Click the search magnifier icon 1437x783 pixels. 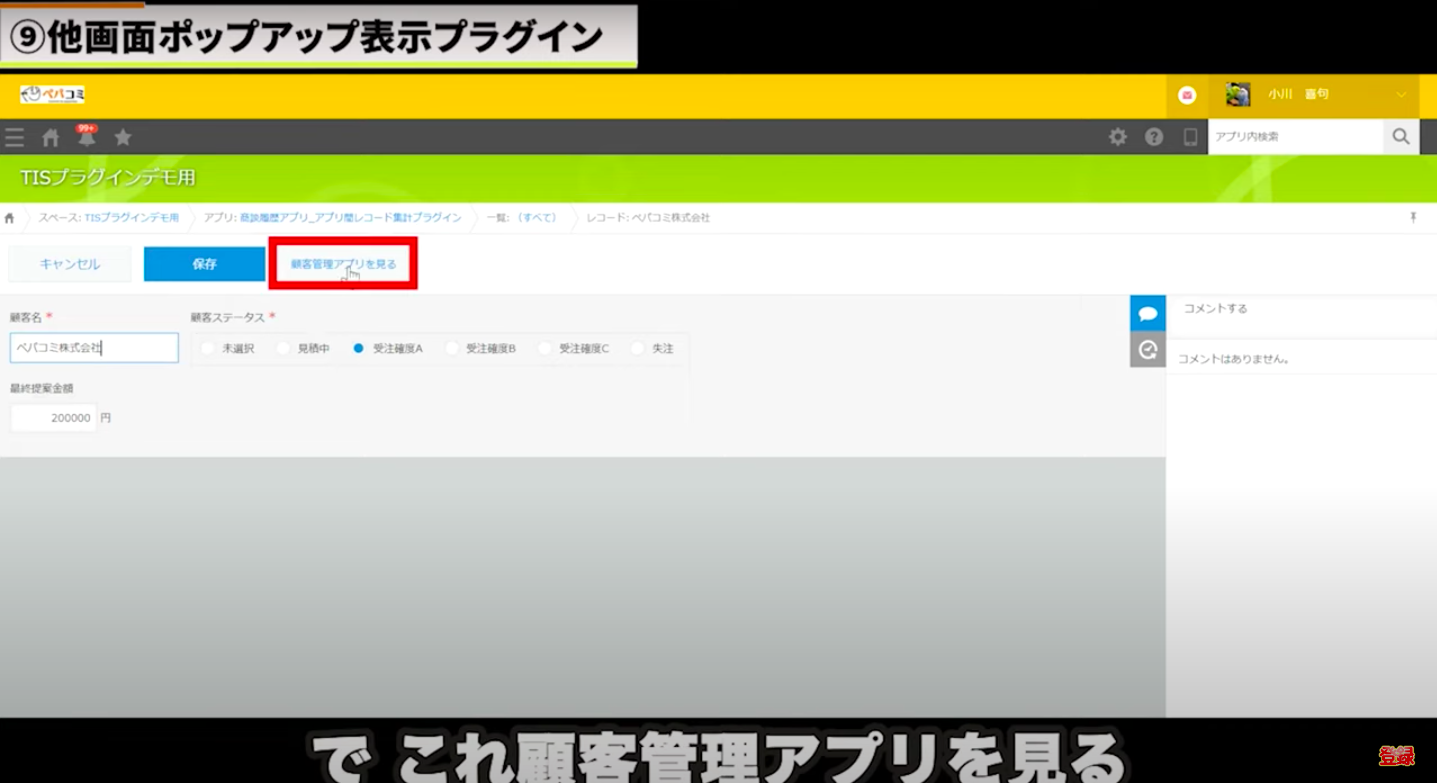click(1400, 137)
